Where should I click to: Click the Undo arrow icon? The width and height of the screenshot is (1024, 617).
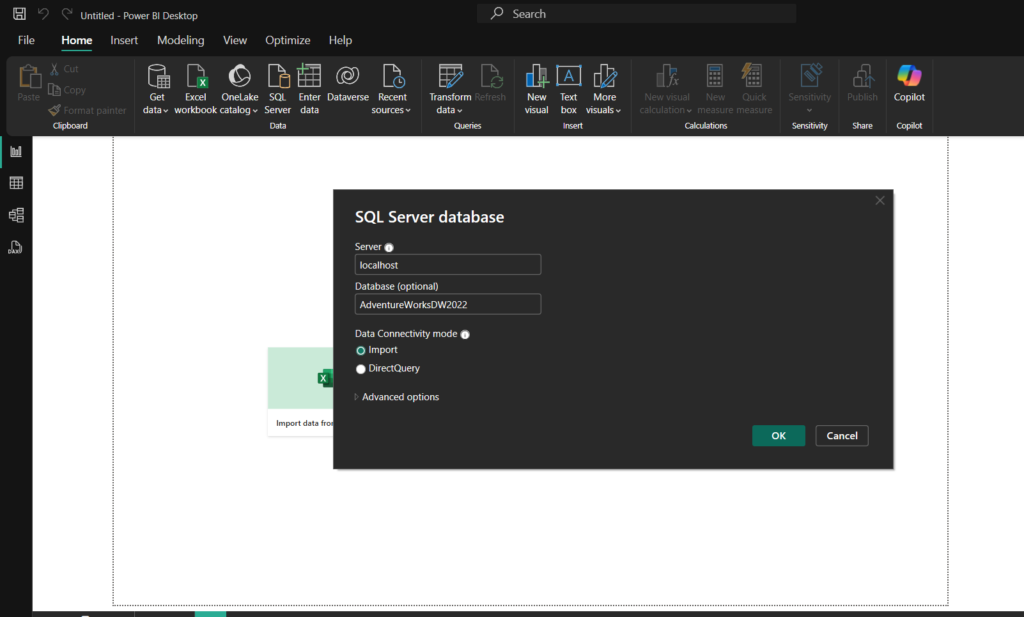(x=43, y=14)
